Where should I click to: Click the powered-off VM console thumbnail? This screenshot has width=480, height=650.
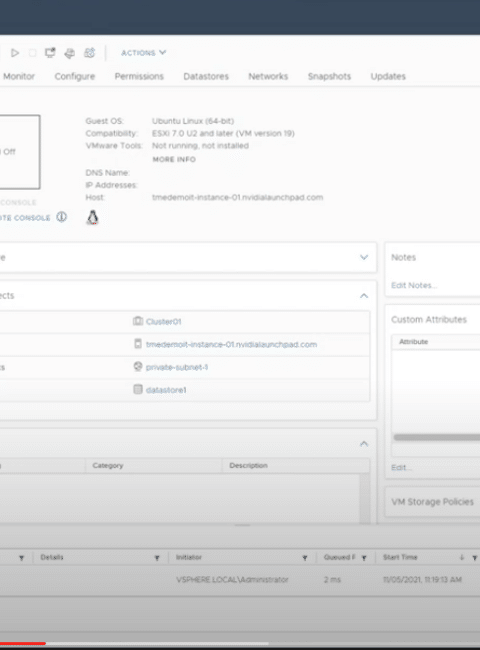tap(19, 152)
